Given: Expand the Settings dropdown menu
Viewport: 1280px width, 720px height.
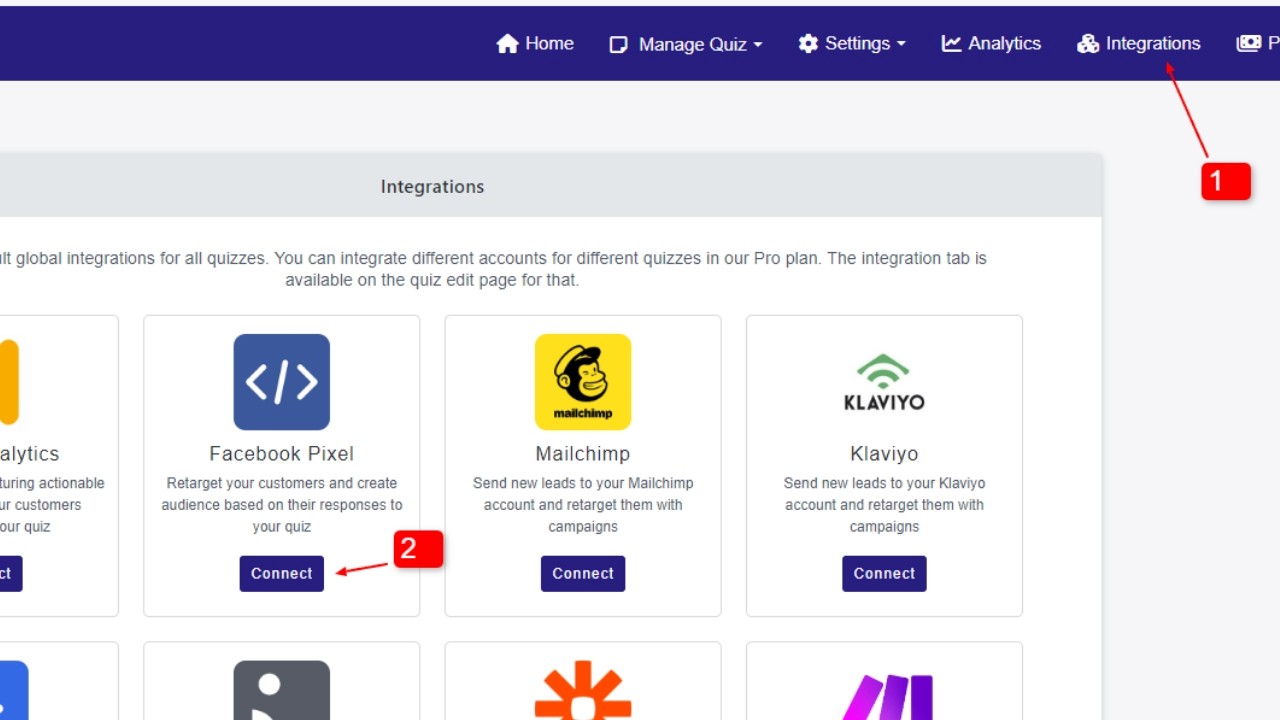Looking at the screenshot, I should (852, 43).
